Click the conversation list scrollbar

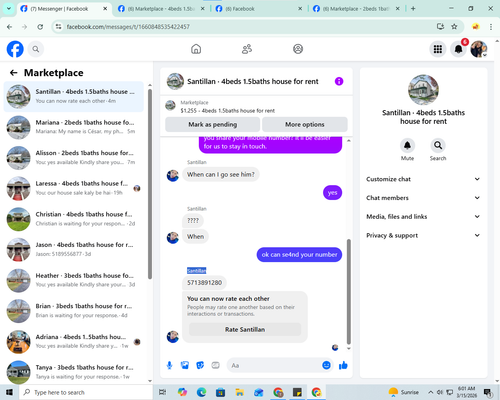[150, 184]
